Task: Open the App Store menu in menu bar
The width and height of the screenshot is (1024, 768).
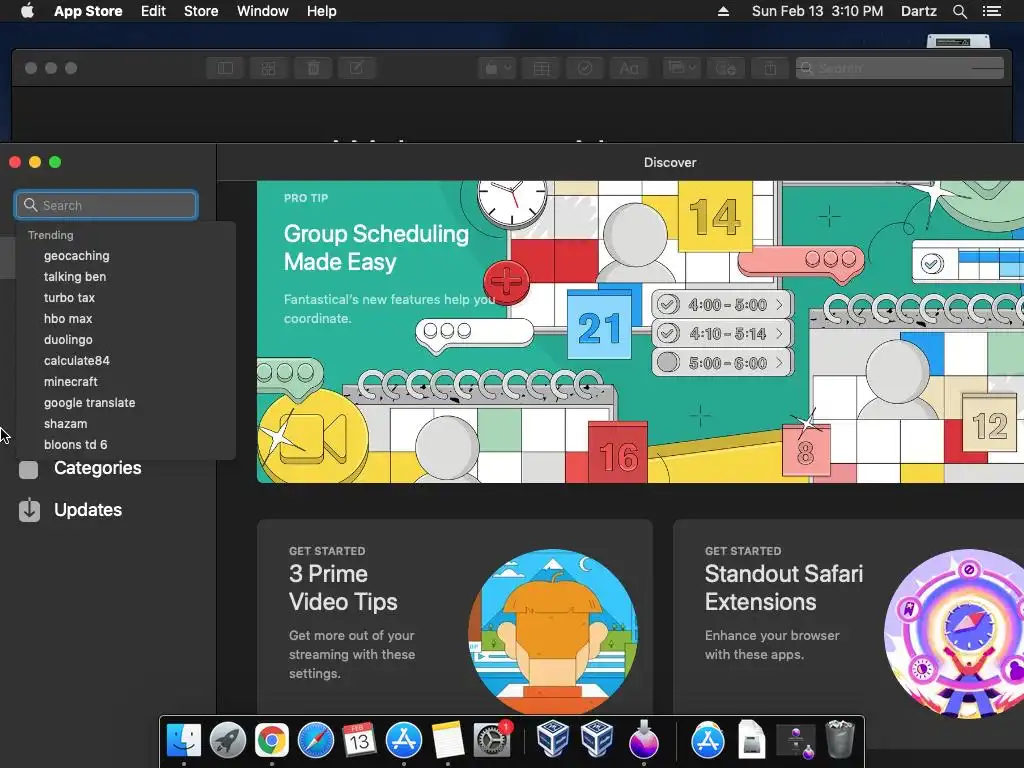Action: (88, 11)
